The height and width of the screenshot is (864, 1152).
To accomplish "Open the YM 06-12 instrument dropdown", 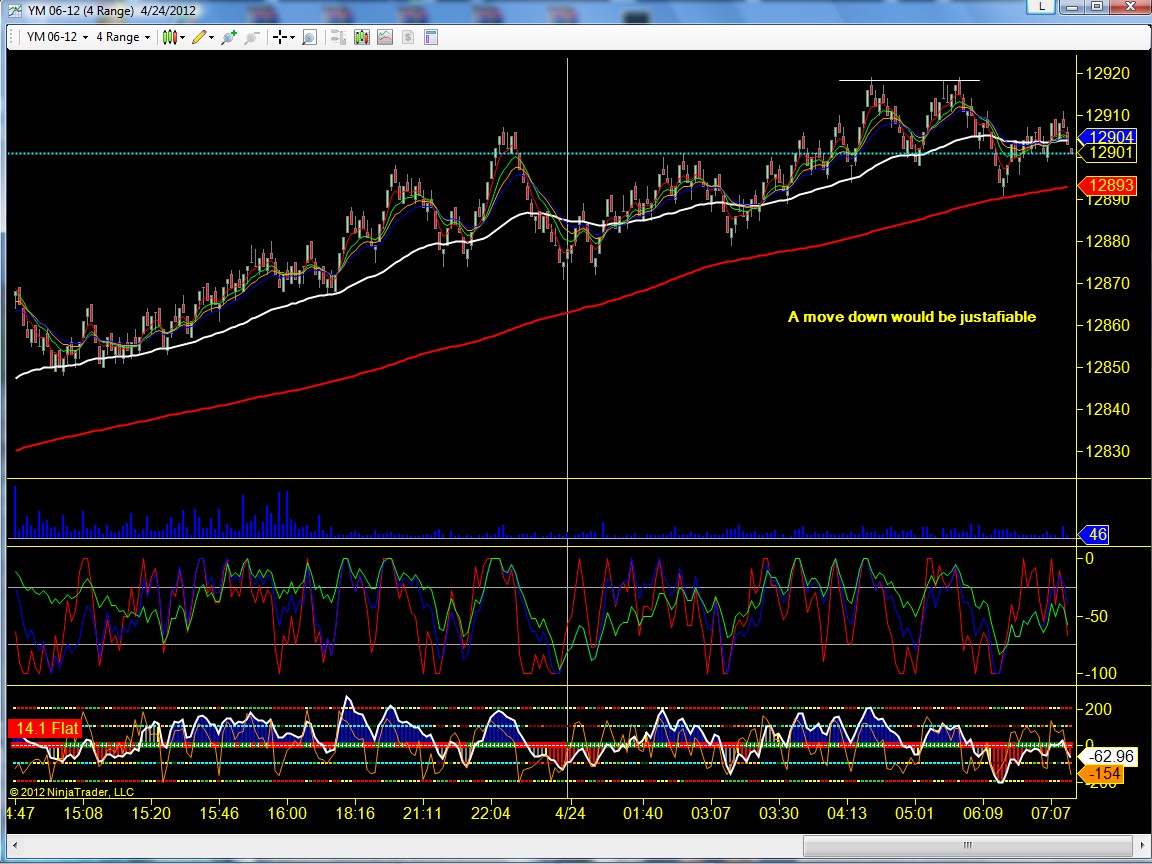I will click(x=57, y=37).
